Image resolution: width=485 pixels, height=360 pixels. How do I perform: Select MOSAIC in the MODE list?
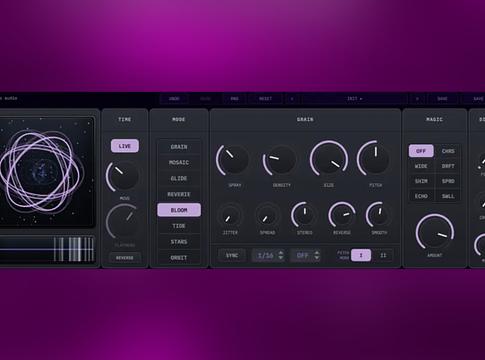click(x=179, y=162)
